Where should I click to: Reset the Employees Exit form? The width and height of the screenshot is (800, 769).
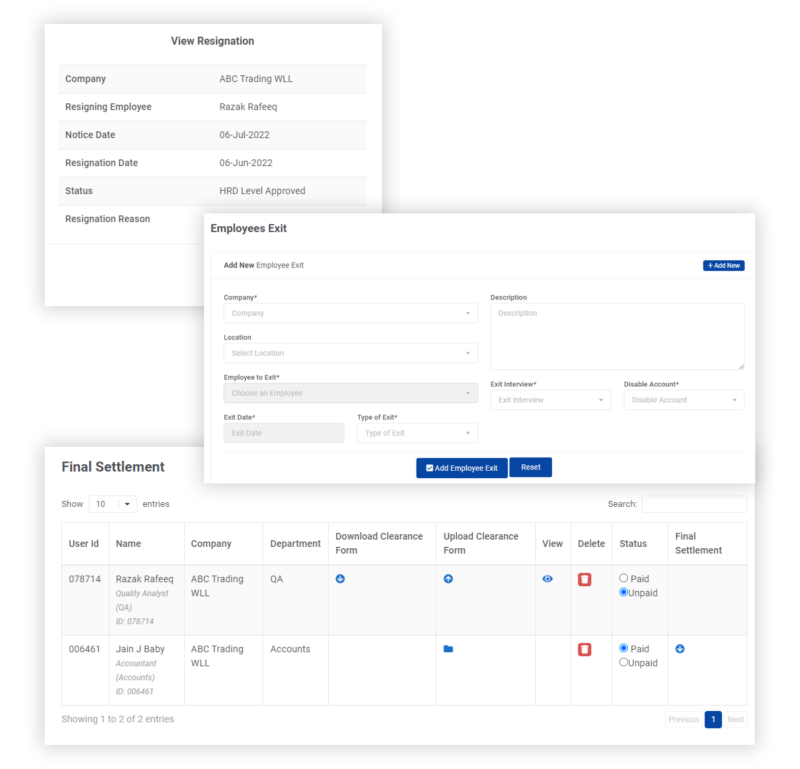click(530, 467)
